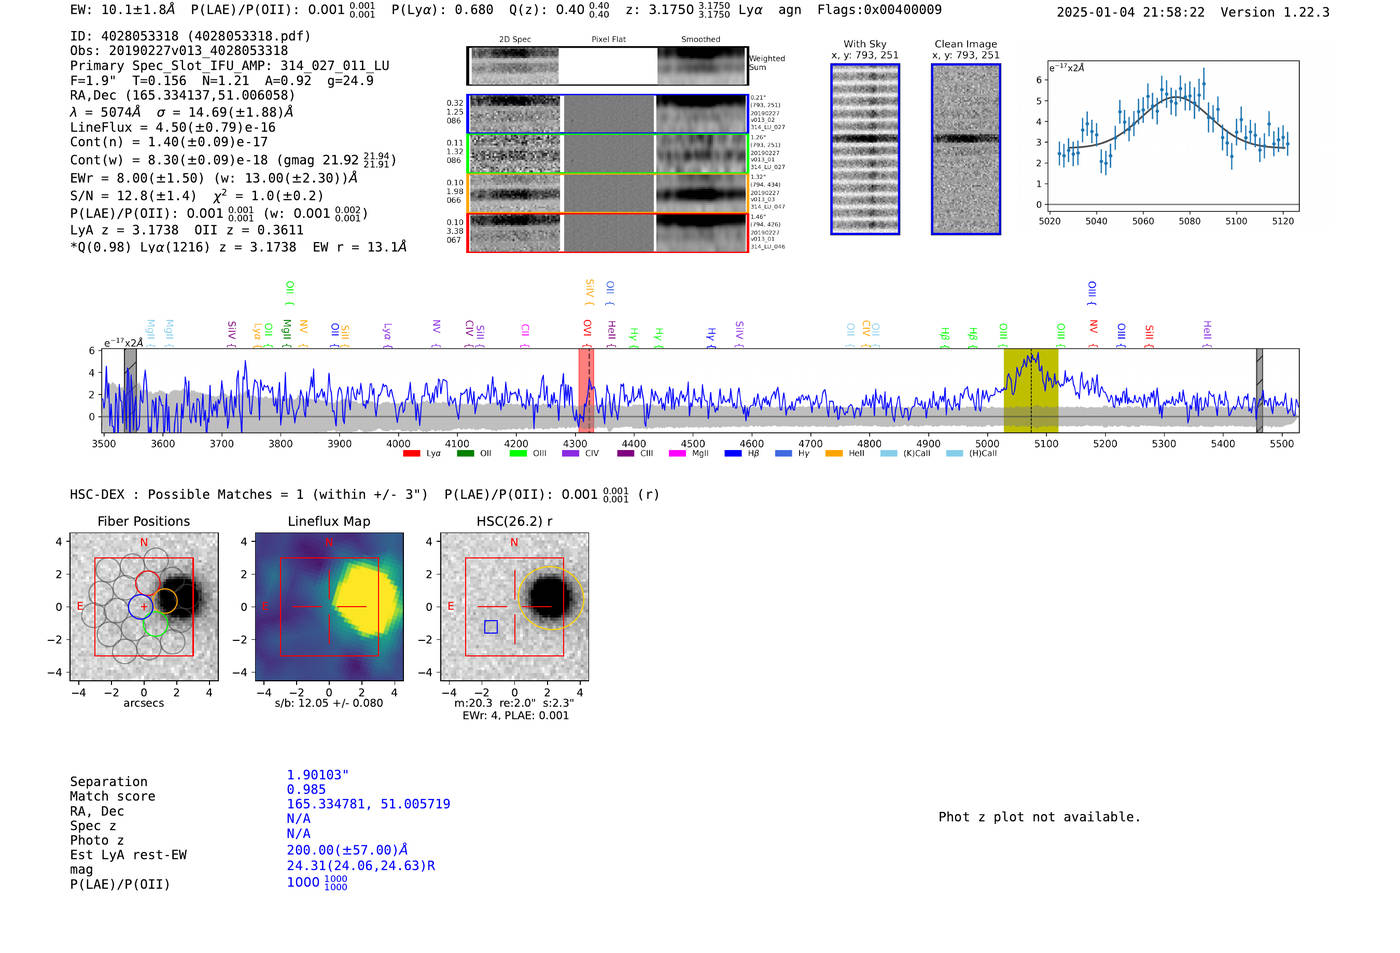Click the magenta MgII legend swatch

coord(677,454)
